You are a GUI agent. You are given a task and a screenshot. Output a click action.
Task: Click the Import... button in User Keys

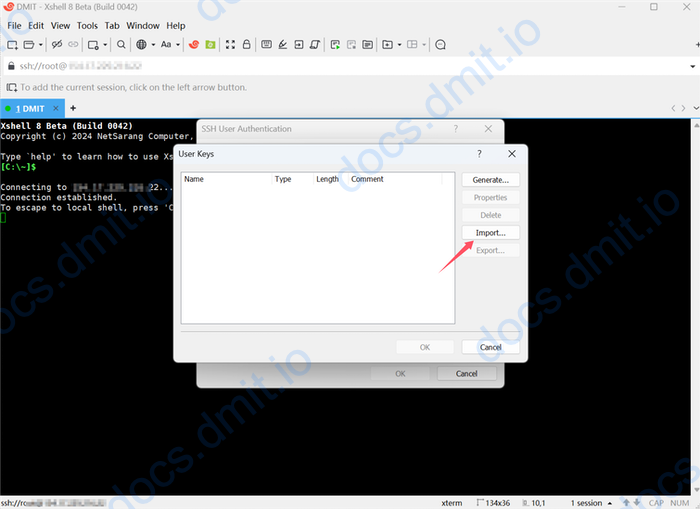point(490,233)
